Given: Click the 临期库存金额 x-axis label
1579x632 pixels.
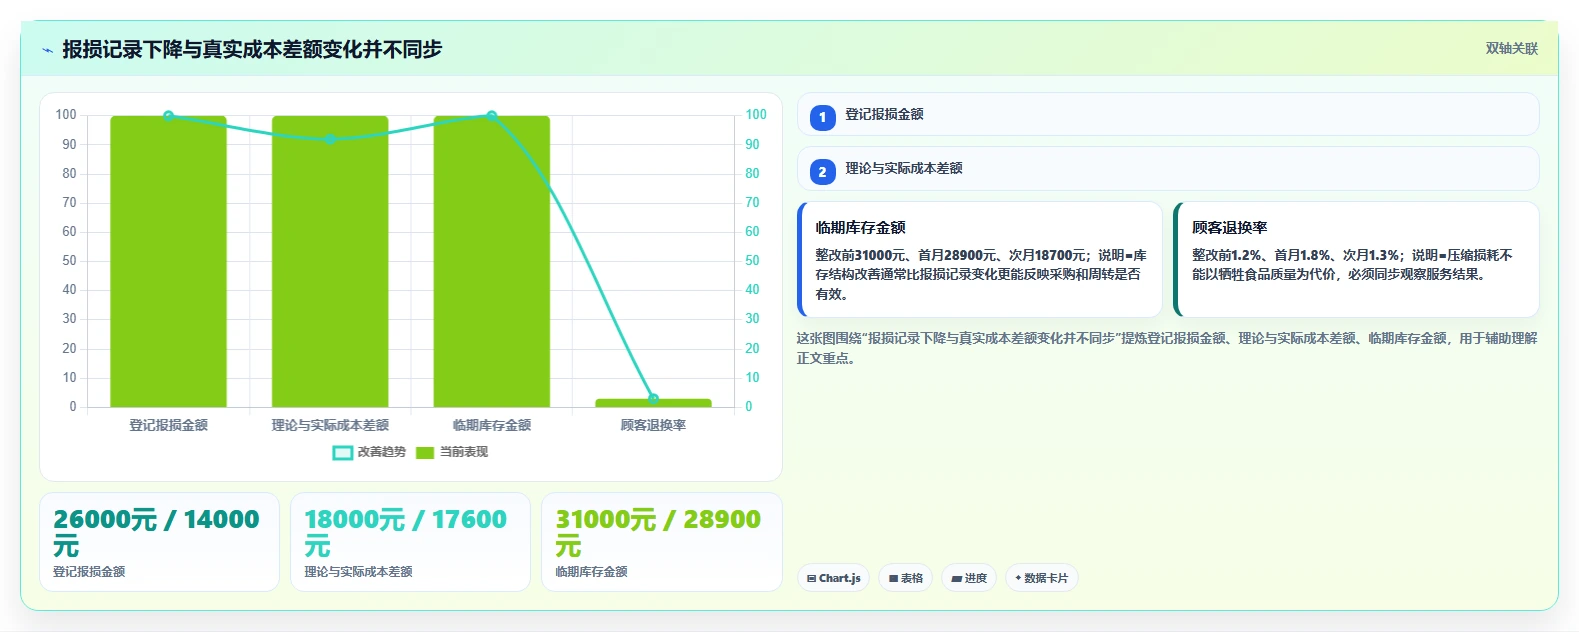Looking at the screenshot, I should [492, 425].
